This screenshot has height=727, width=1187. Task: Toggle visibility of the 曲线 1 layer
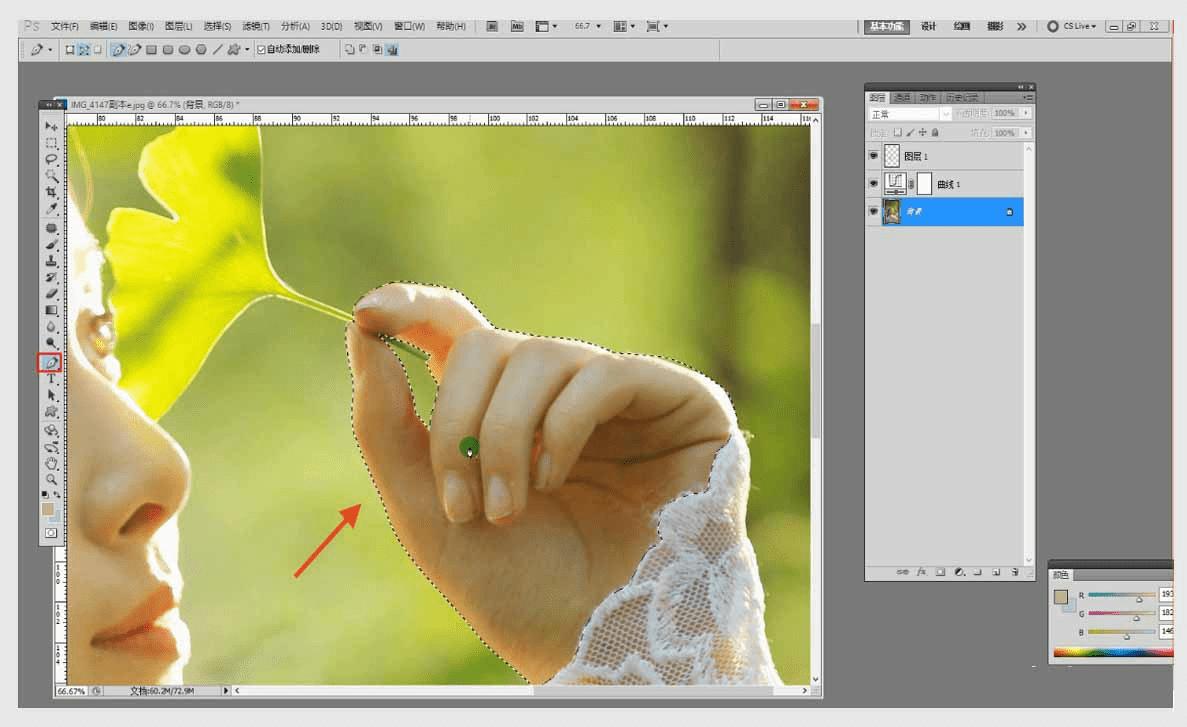[874, 184]
